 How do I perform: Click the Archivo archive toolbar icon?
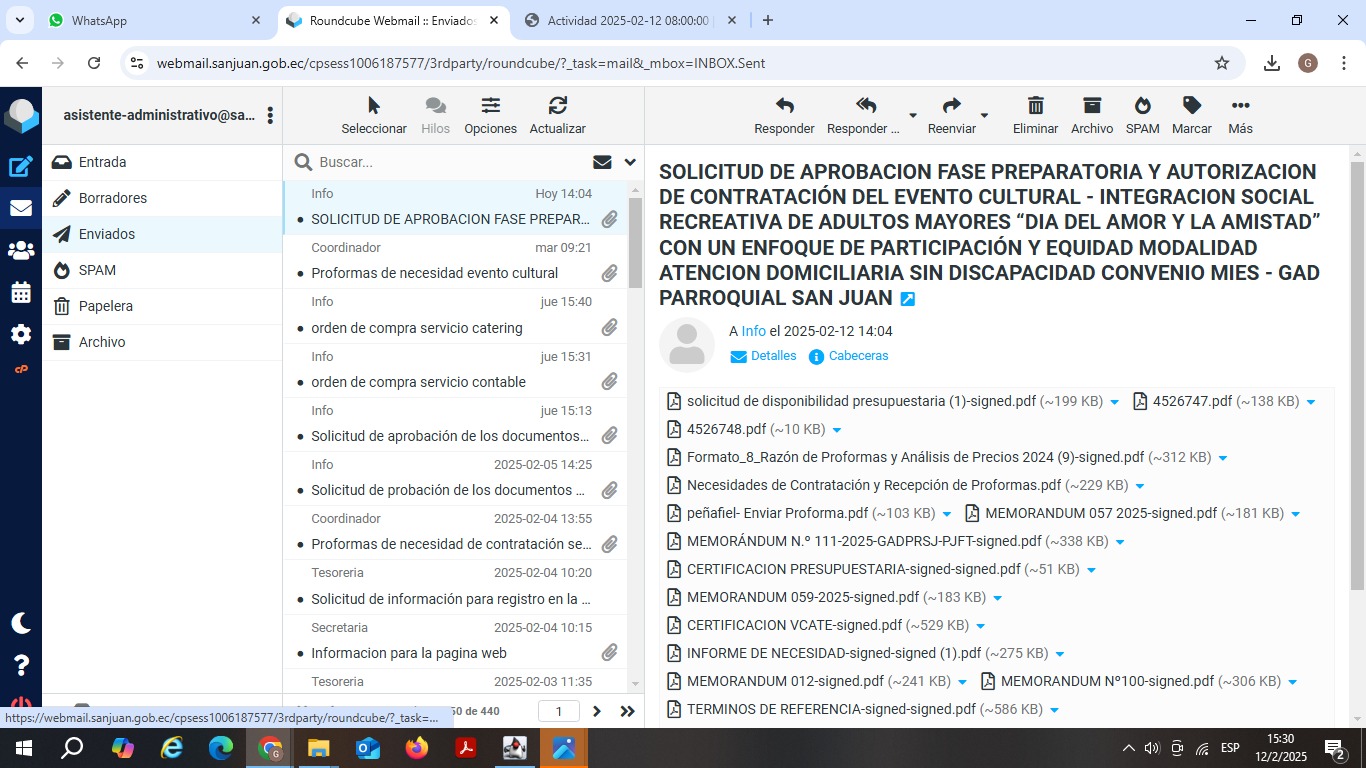pos(1091,106)
